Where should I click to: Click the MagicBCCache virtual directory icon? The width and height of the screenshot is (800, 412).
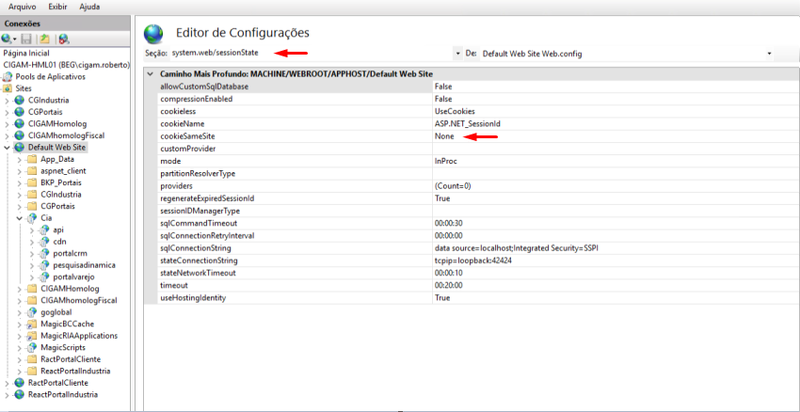pyautogui.click(x=32, y=324)
